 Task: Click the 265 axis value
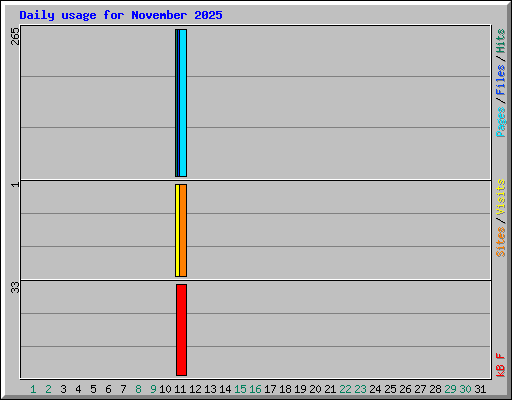click(x=15, y=36)
